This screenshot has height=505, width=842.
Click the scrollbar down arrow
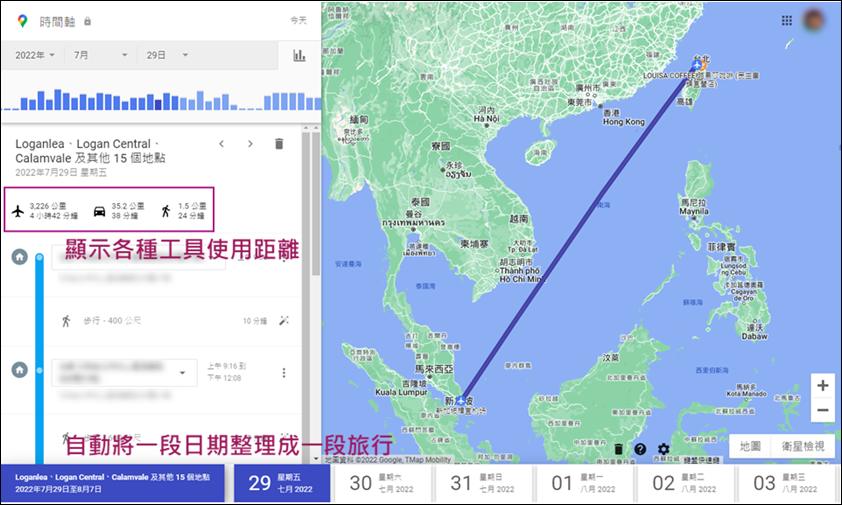click(x=316, y=459)
